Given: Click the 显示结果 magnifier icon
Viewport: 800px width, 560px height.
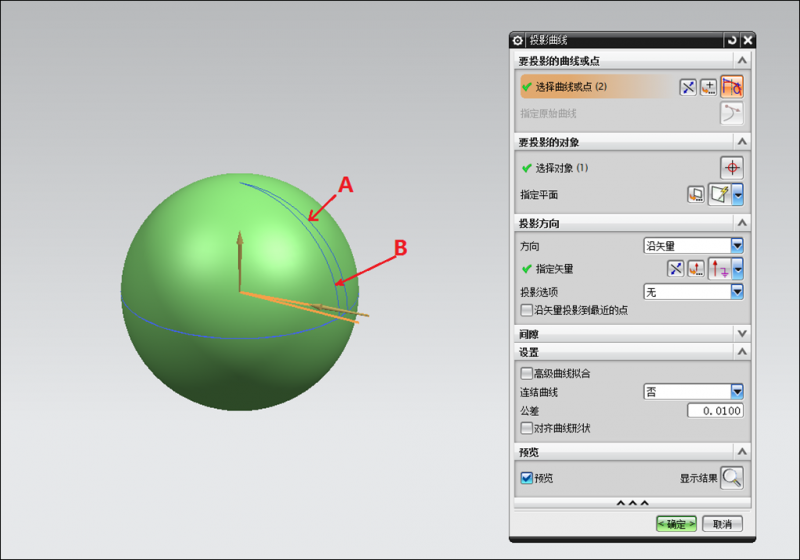Looking at the screenshot, I should 732,478.
